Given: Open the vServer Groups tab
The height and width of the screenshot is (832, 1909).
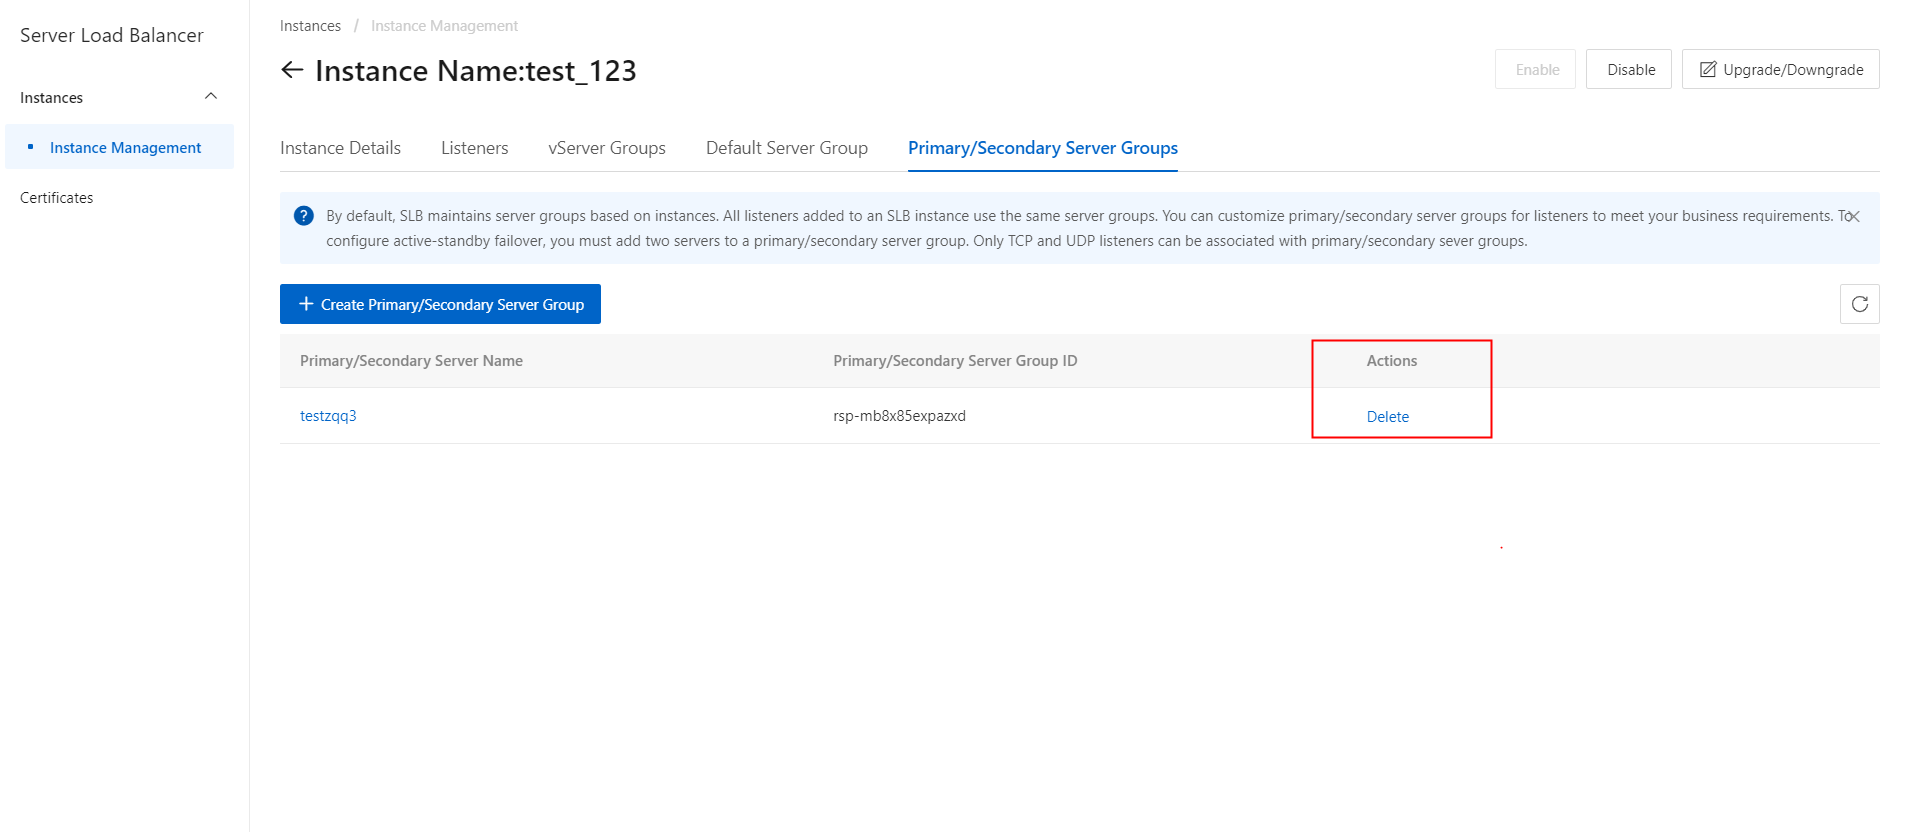Looking at the screenshot, I should coord(607,148).
